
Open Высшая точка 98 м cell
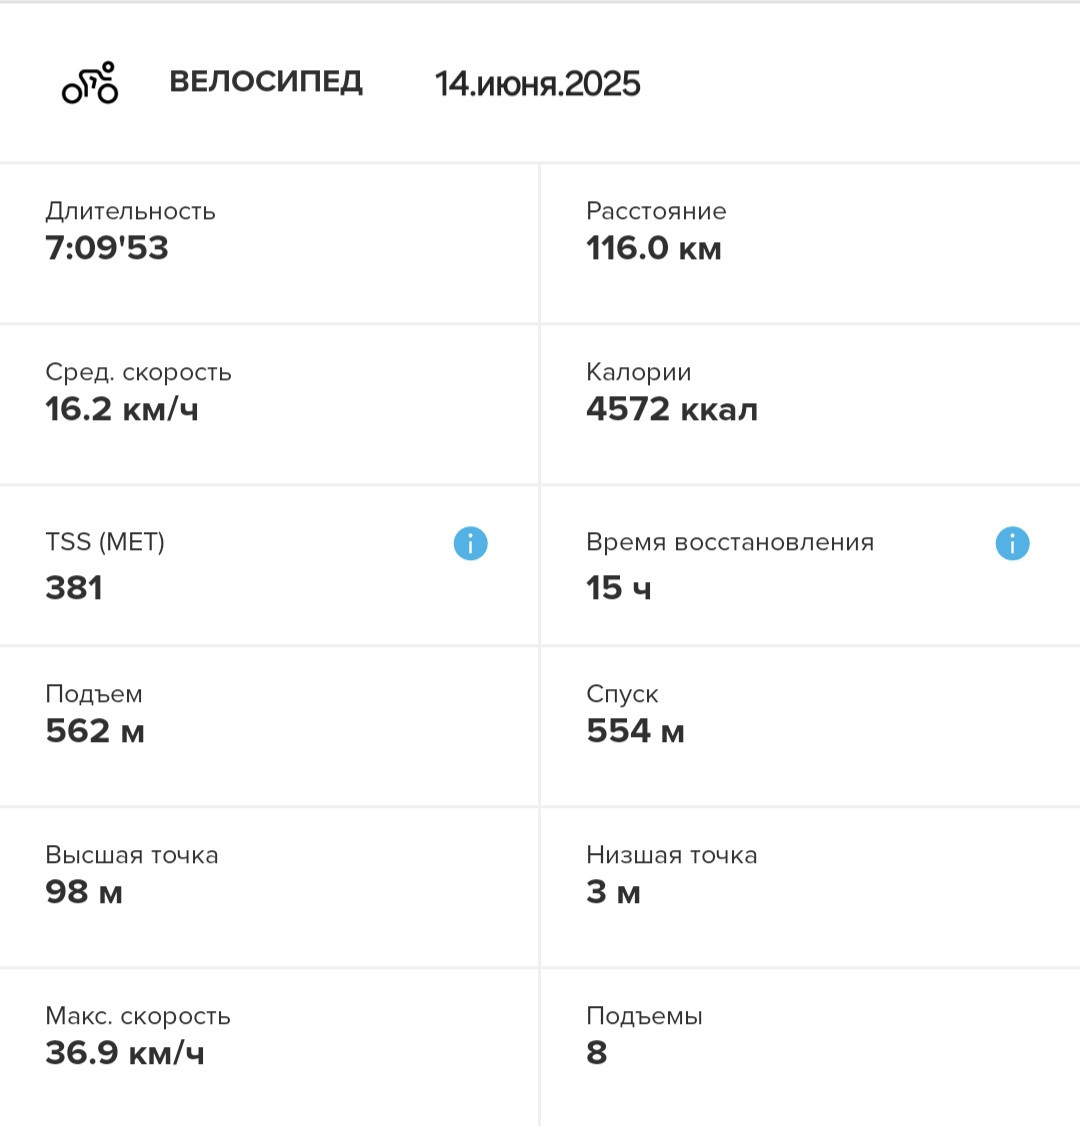(269, 888)
